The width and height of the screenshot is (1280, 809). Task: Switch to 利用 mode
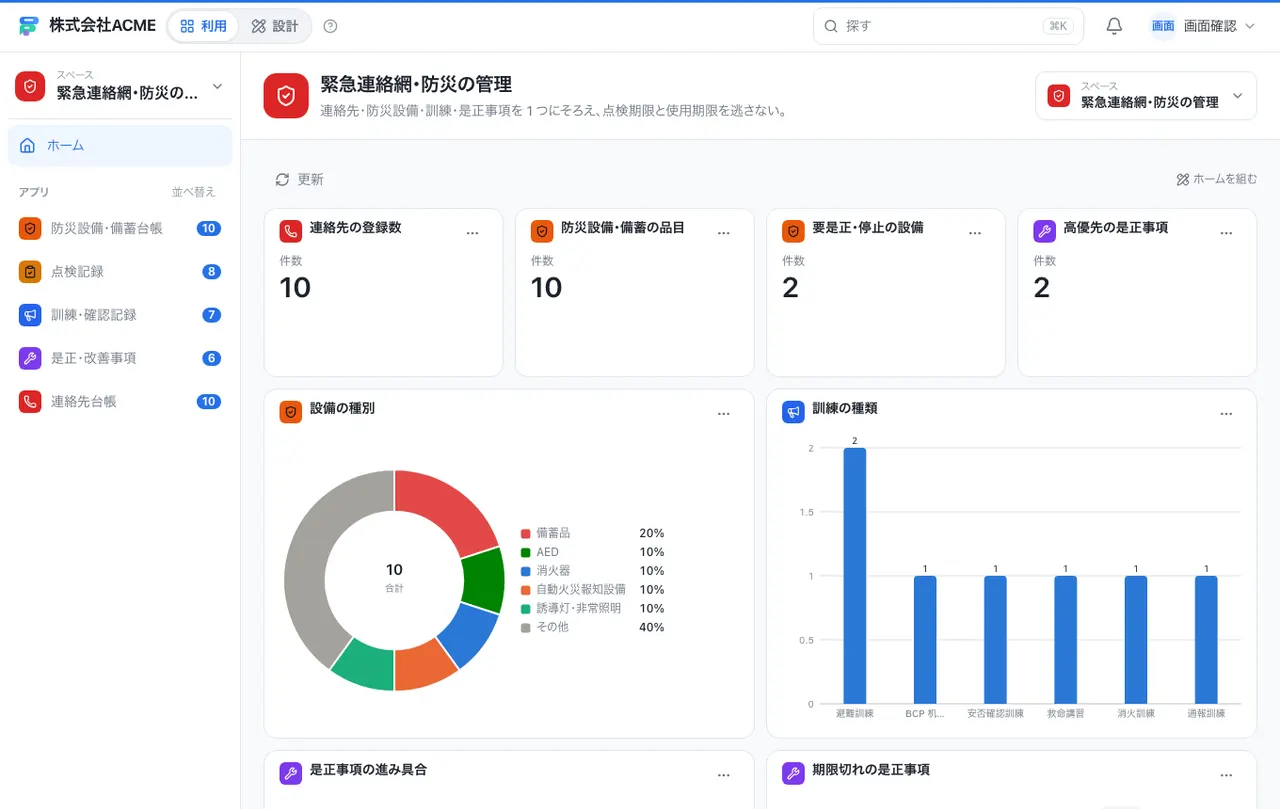pyautogui.click(x=204, y=26)
